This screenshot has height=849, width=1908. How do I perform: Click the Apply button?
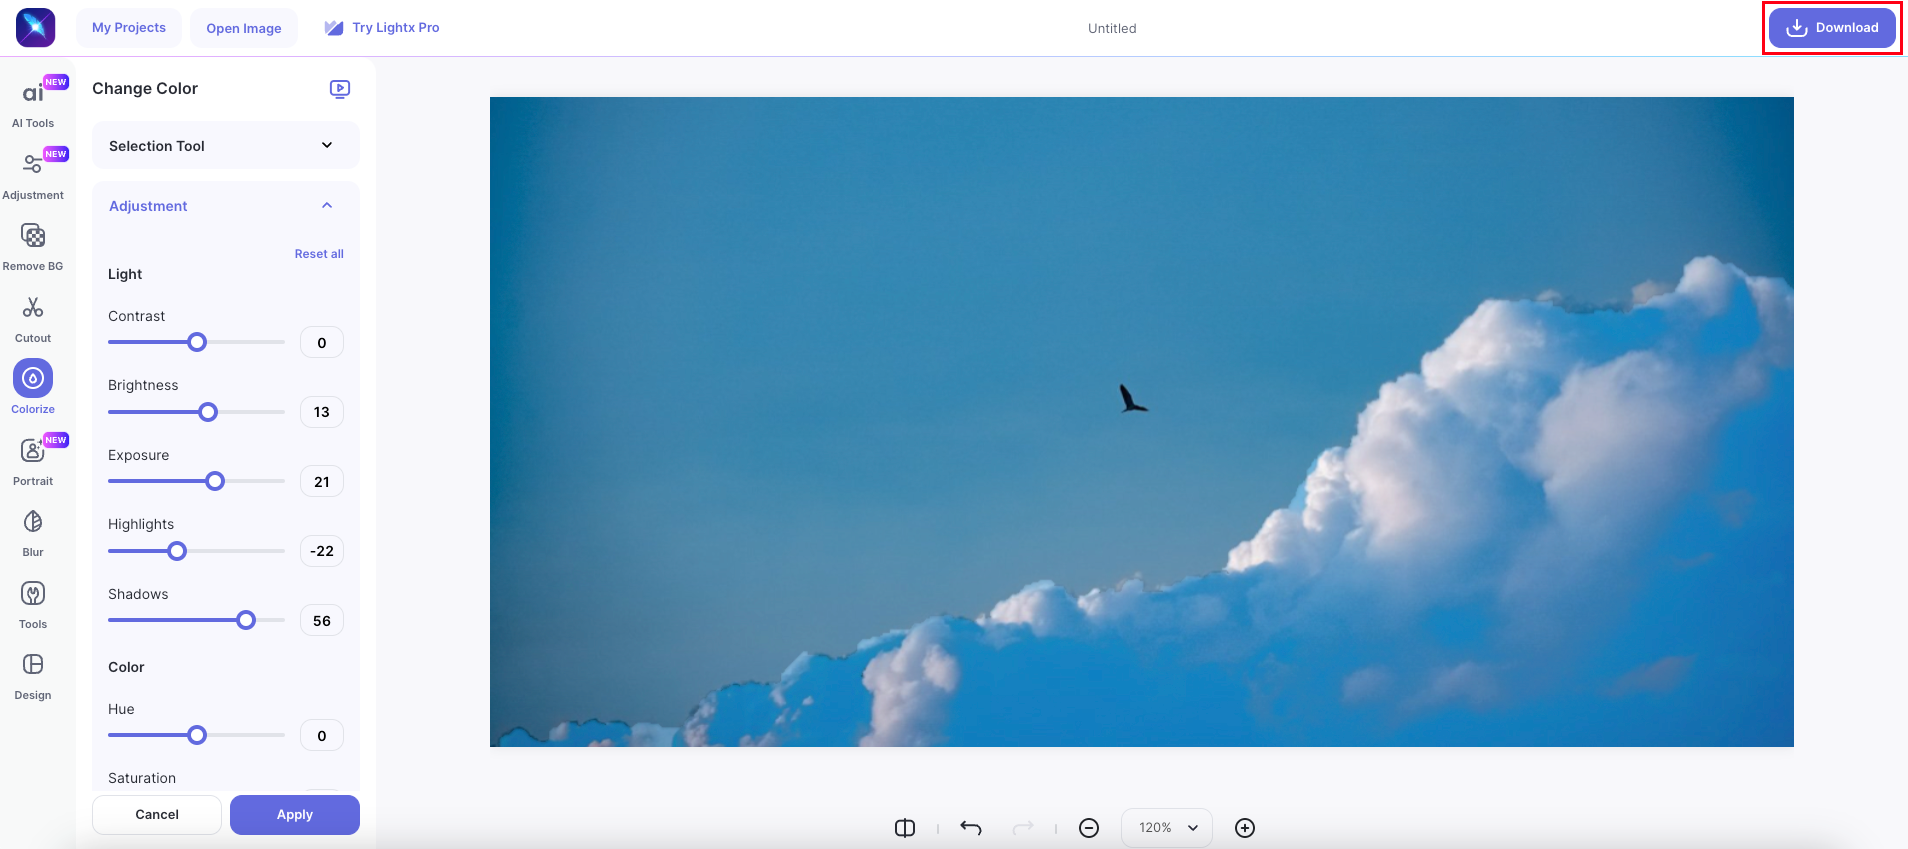(295, 815)
